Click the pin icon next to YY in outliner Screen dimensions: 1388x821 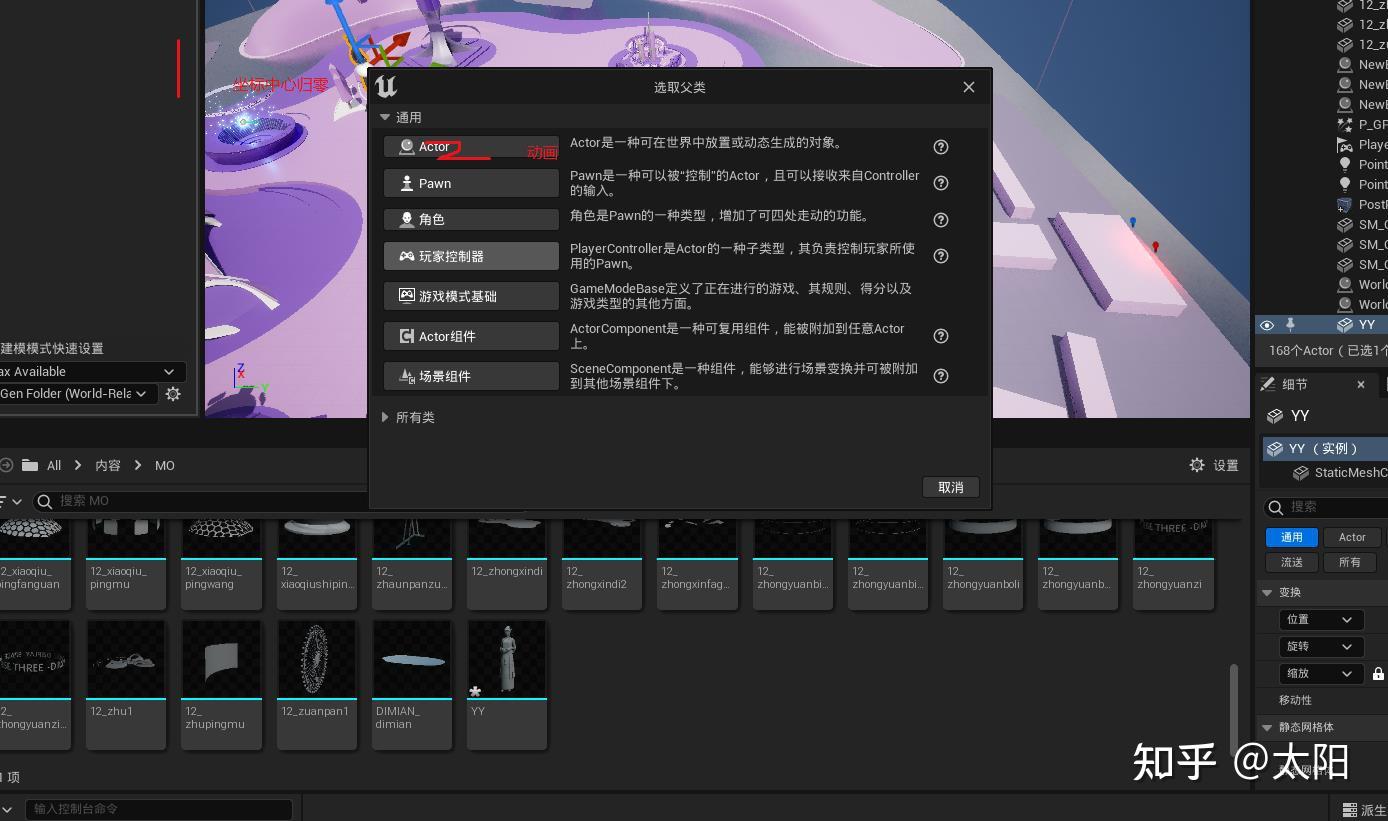1291,325
